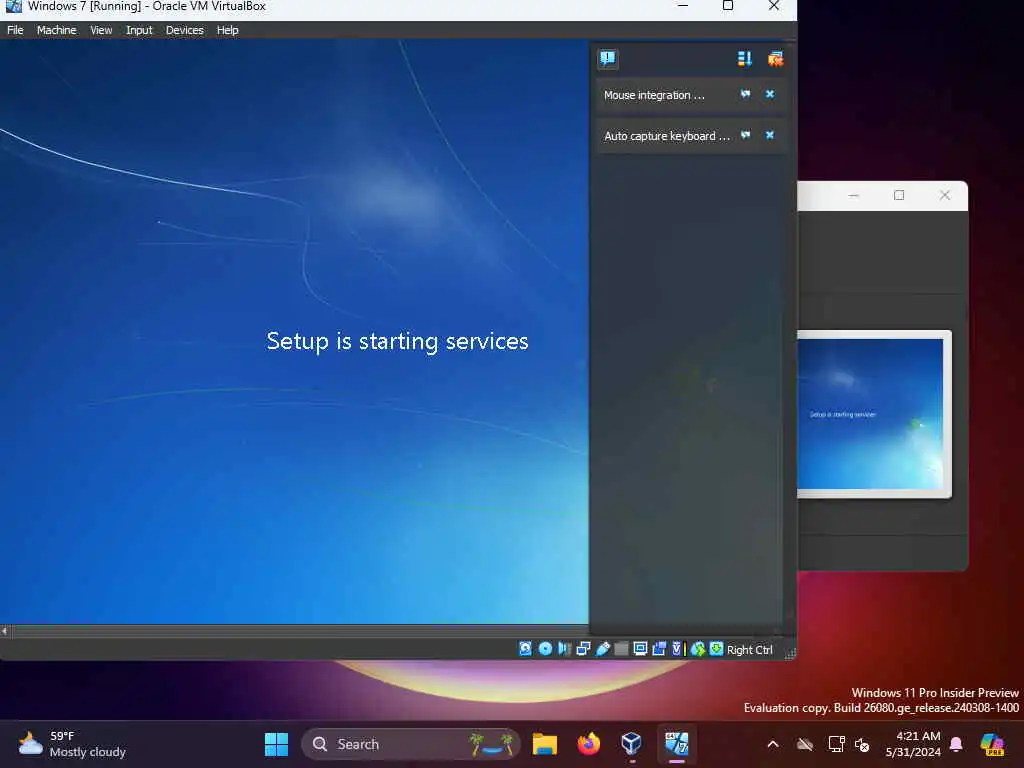The height and width of the screenshot is (768, 1024).
Task: Maximize the Windows 7 VM window
Action: 728,6
